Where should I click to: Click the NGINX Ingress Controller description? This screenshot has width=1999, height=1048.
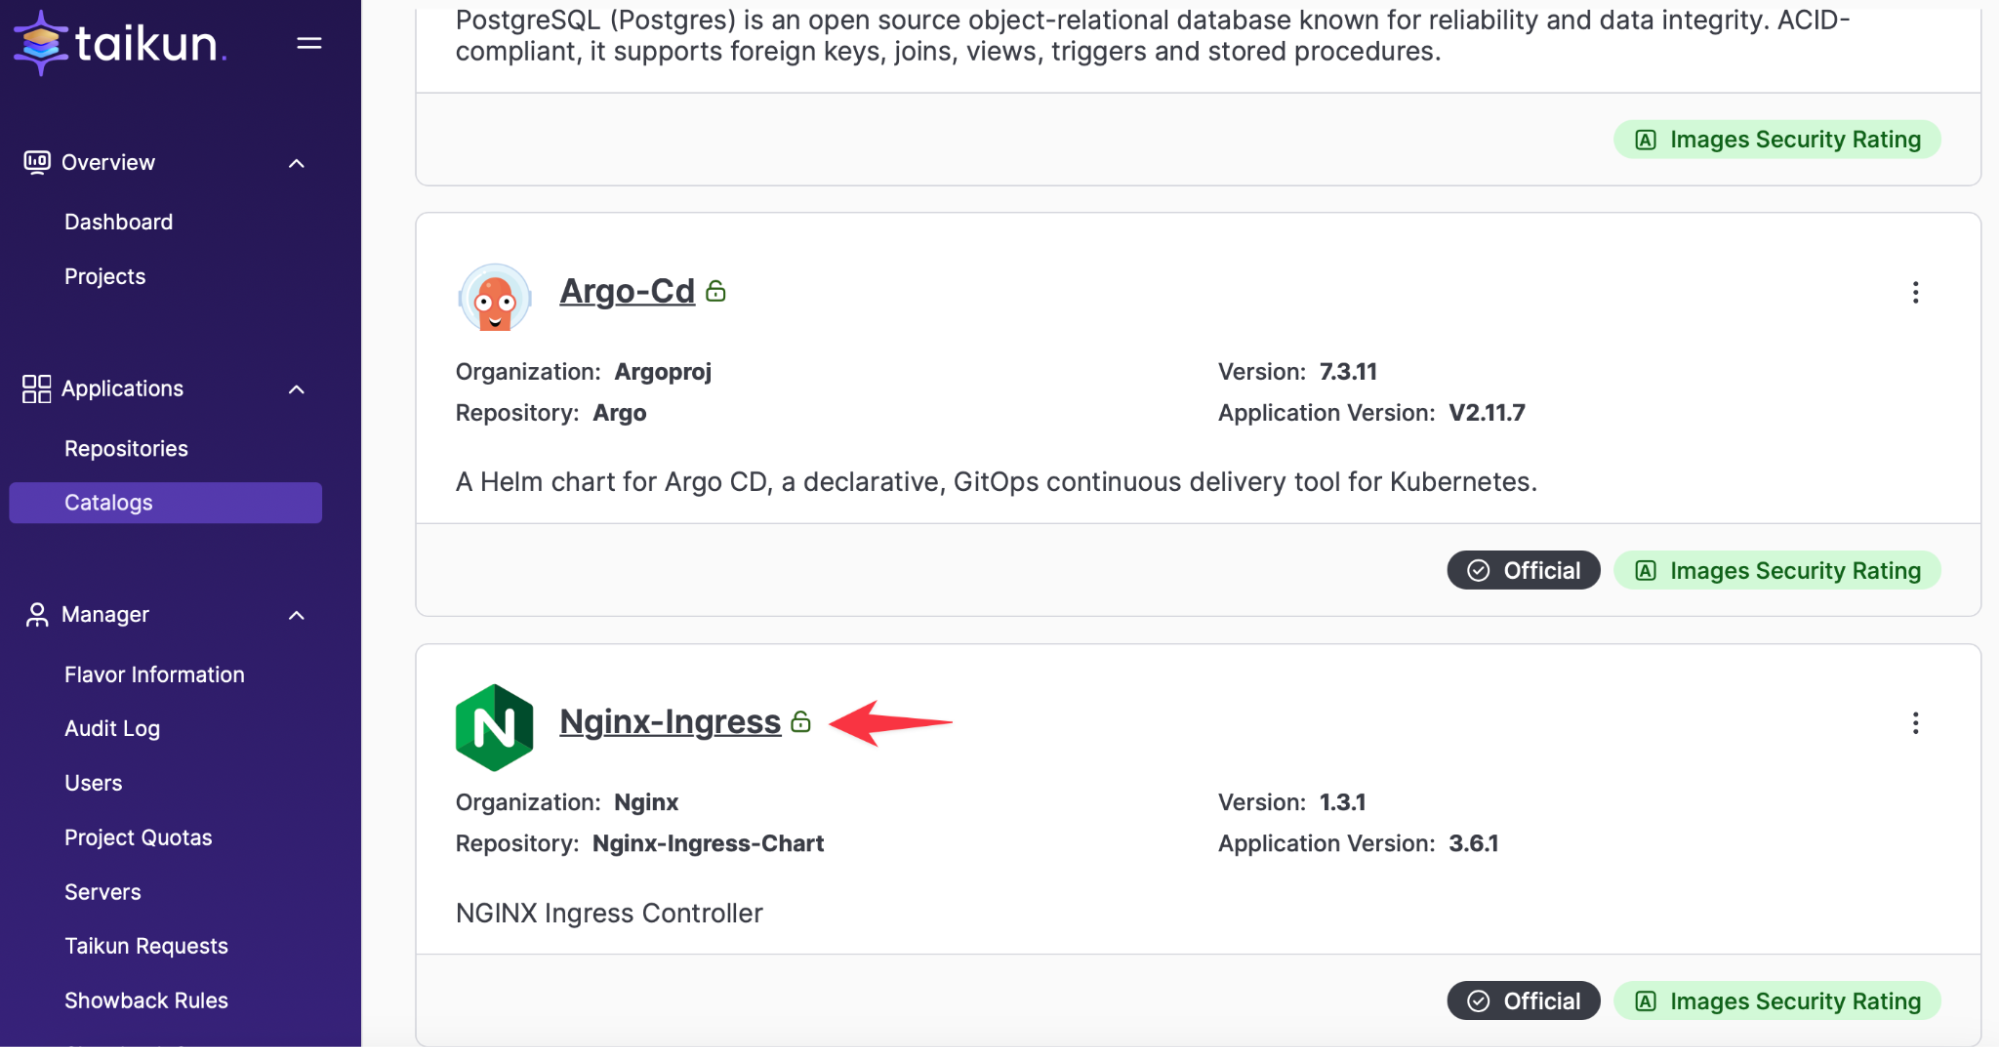click(609, 913)
